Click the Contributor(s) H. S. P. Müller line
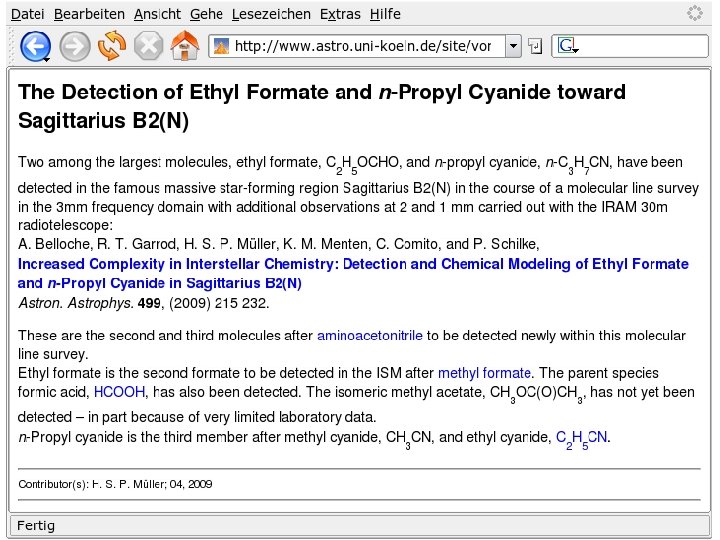This screenshot has height=540, width=720. (x=115, y=484)
